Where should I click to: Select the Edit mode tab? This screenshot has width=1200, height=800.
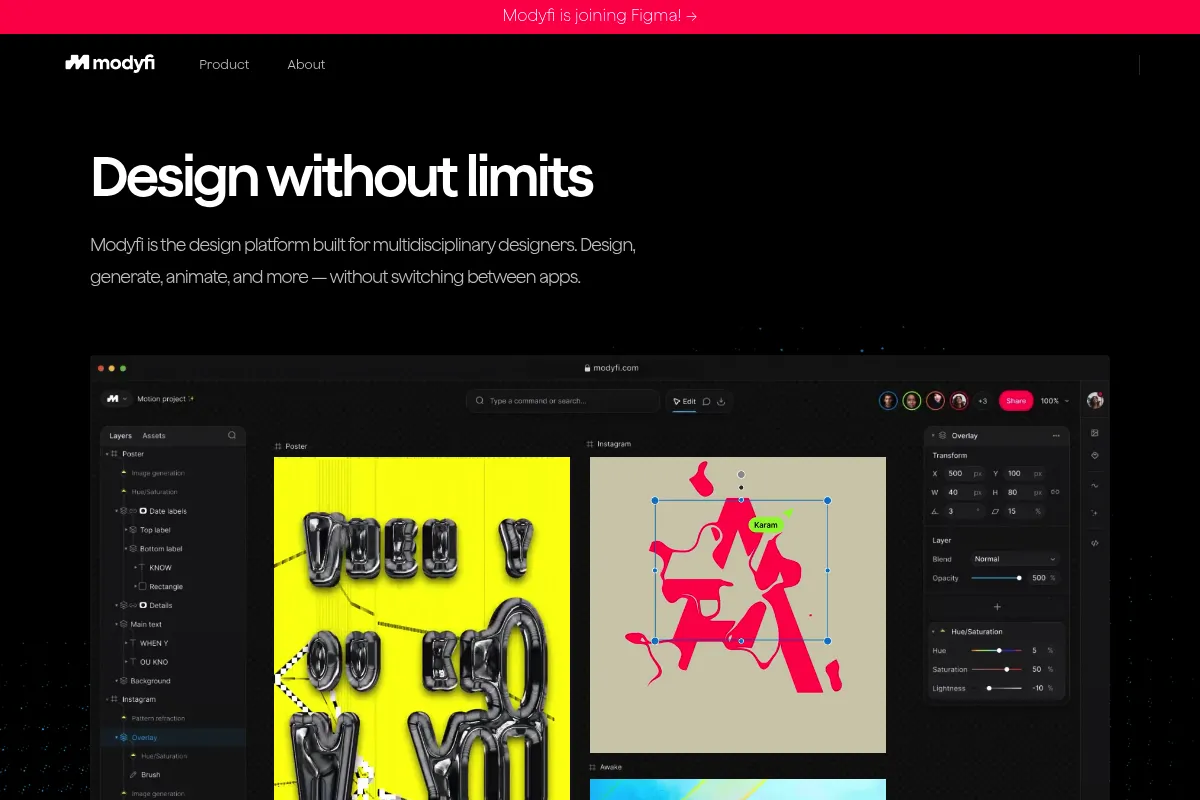click(x=684, y=401)
